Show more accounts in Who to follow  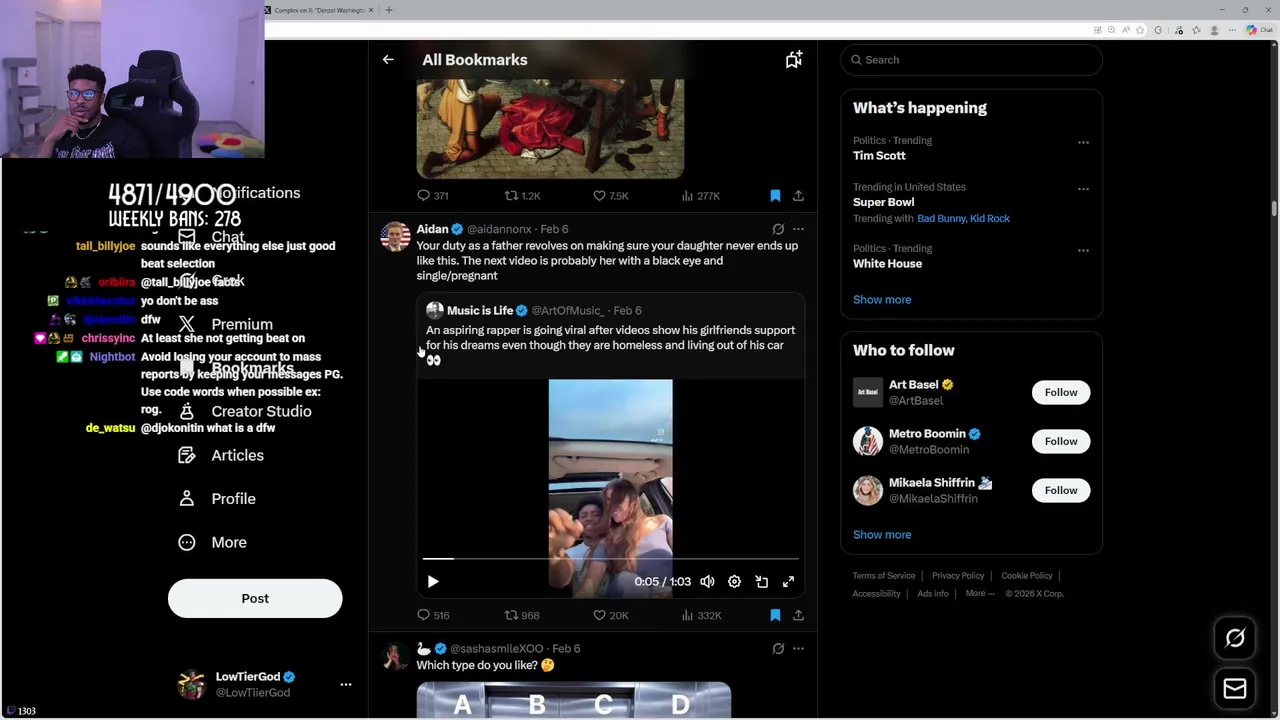[x=882, y=534]
